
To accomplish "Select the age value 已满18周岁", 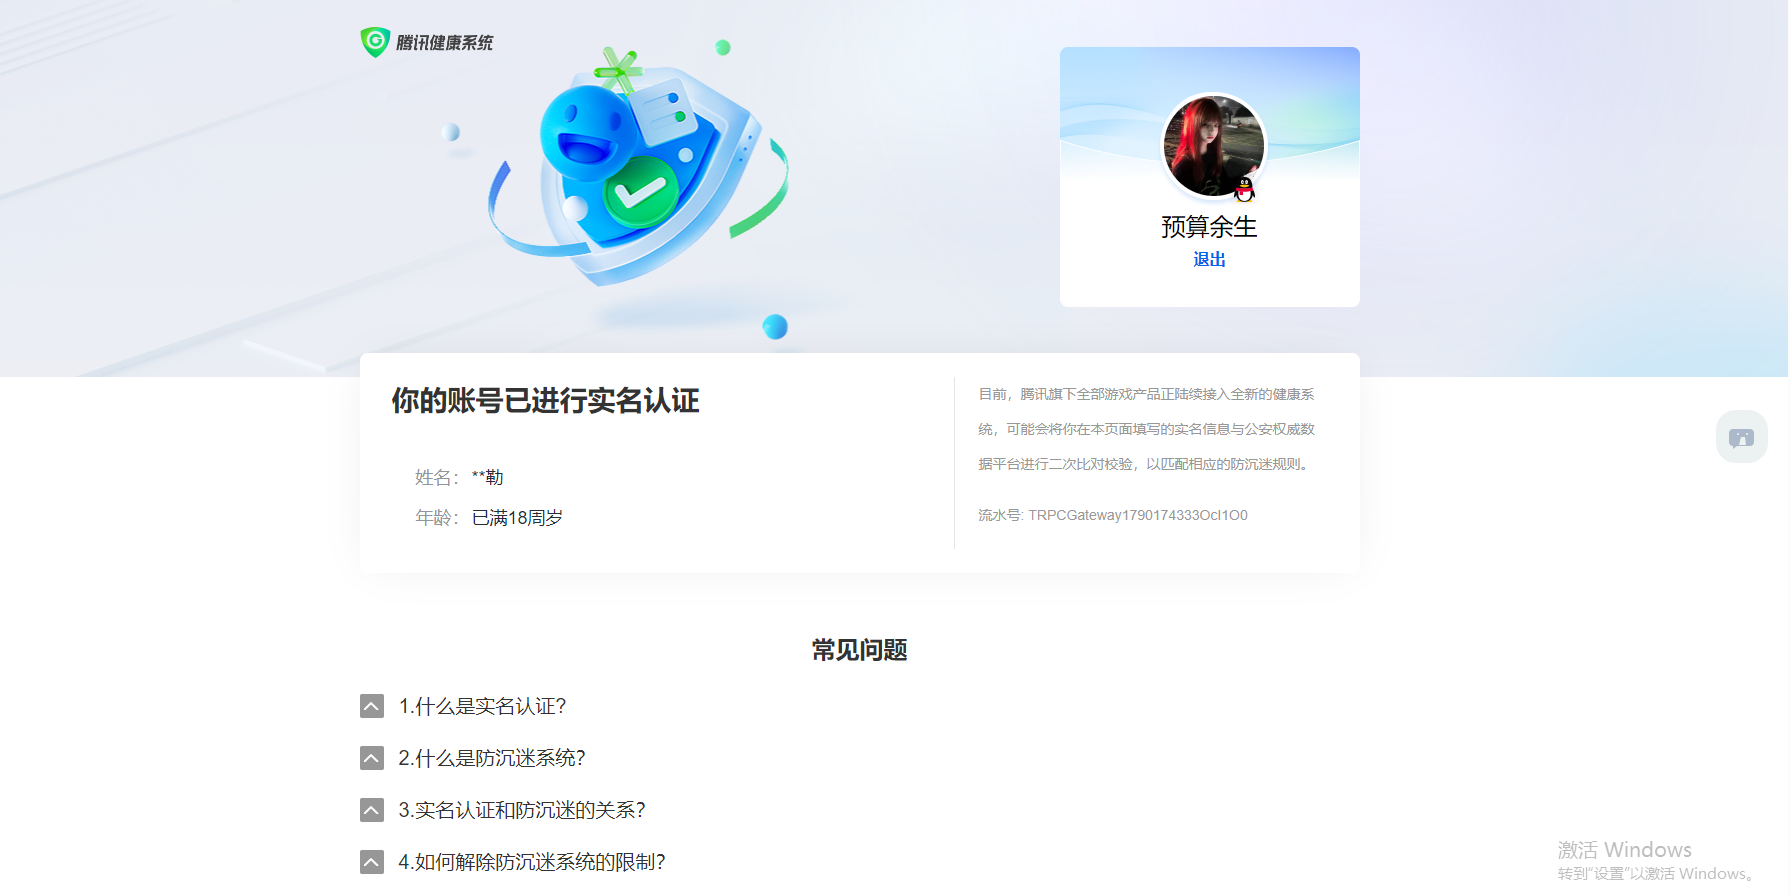I will click(x=517, y=518).
